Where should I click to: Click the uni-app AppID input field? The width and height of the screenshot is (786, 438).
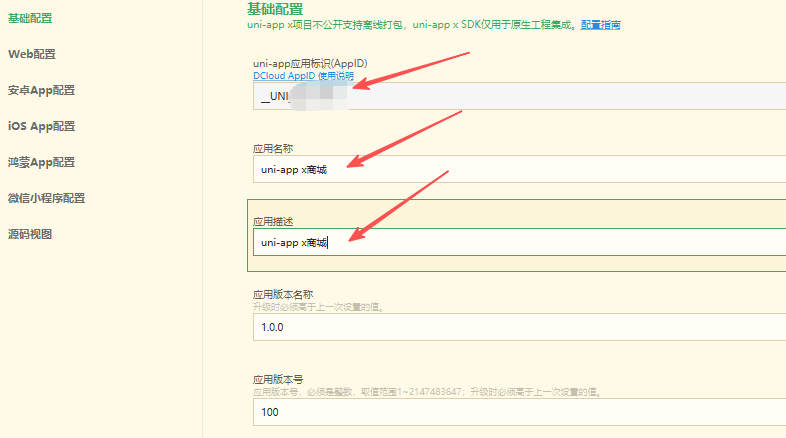[519, 96]
